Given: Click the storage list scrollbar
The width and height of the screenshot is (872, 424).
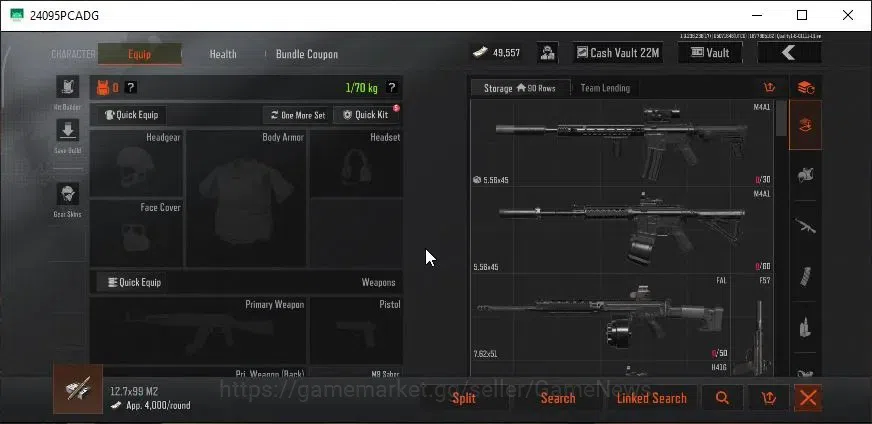Looking at the screenshot, I should [781, 118].
